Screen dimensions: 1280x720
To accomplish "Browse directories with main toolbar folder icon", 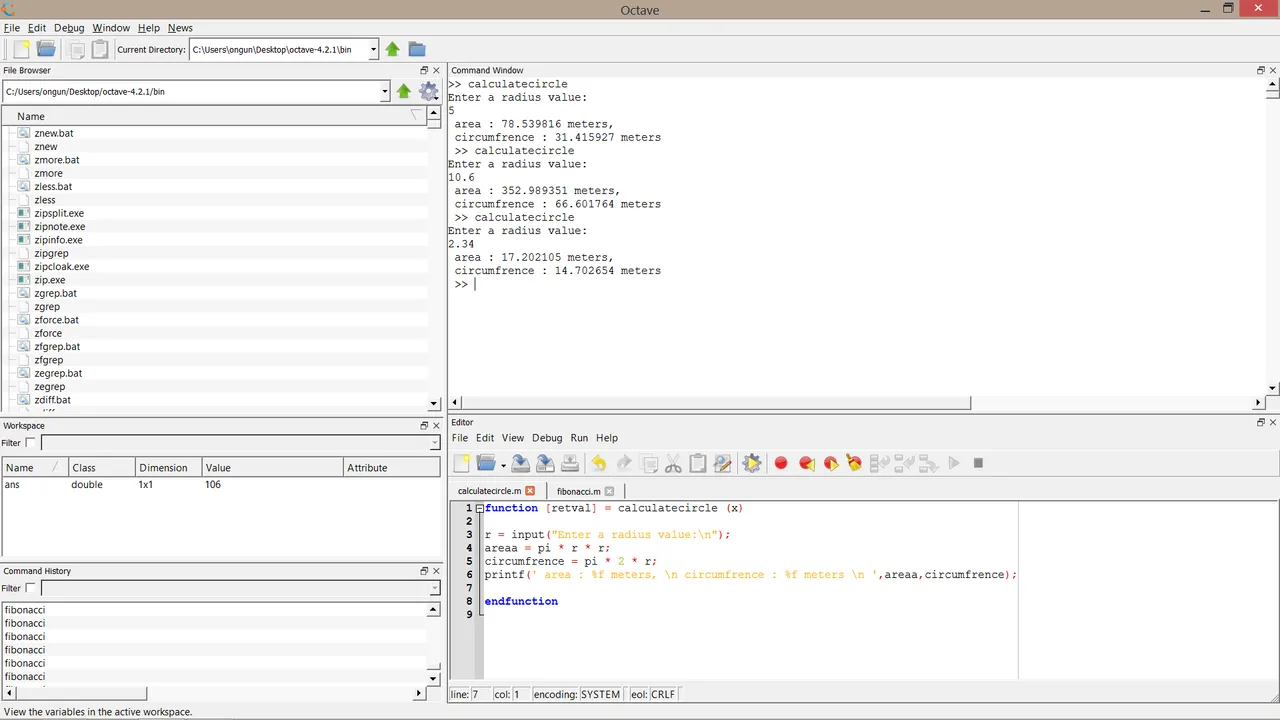I will pyautogui.click(x=417, y=49).
